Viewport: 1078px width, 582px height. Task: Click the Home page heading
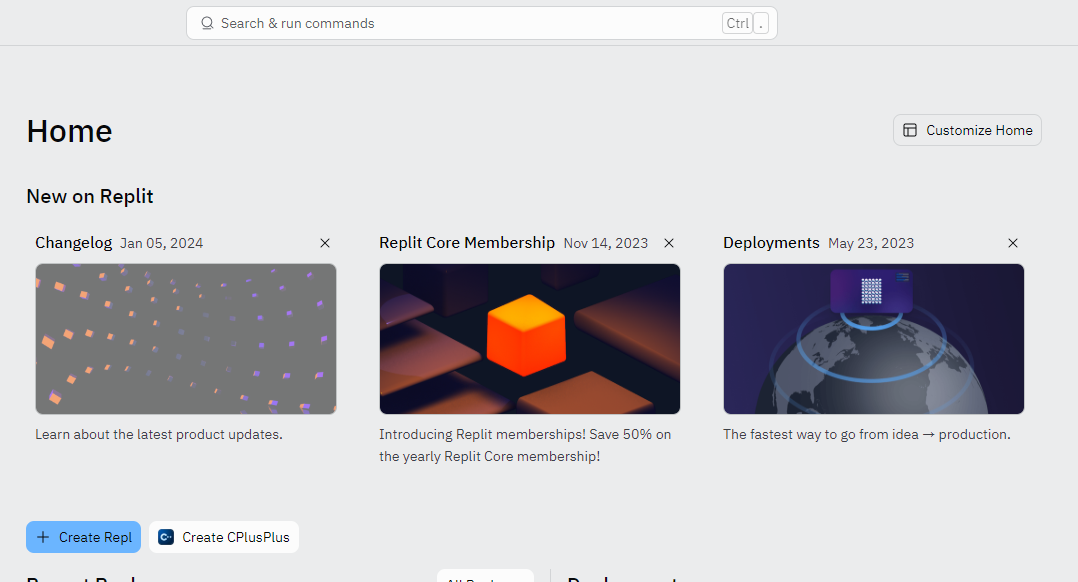point(69,131)
